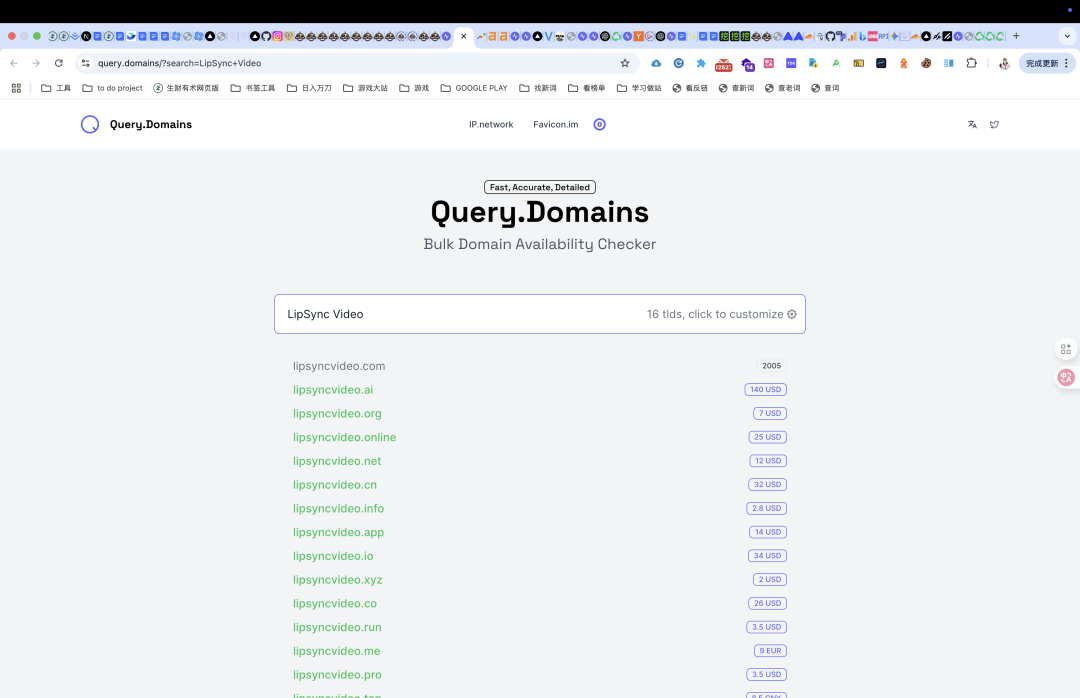The image size is (1080, 698).
Task: Click the blue puzzle-piece extension icon
Action: pos(700,63)
